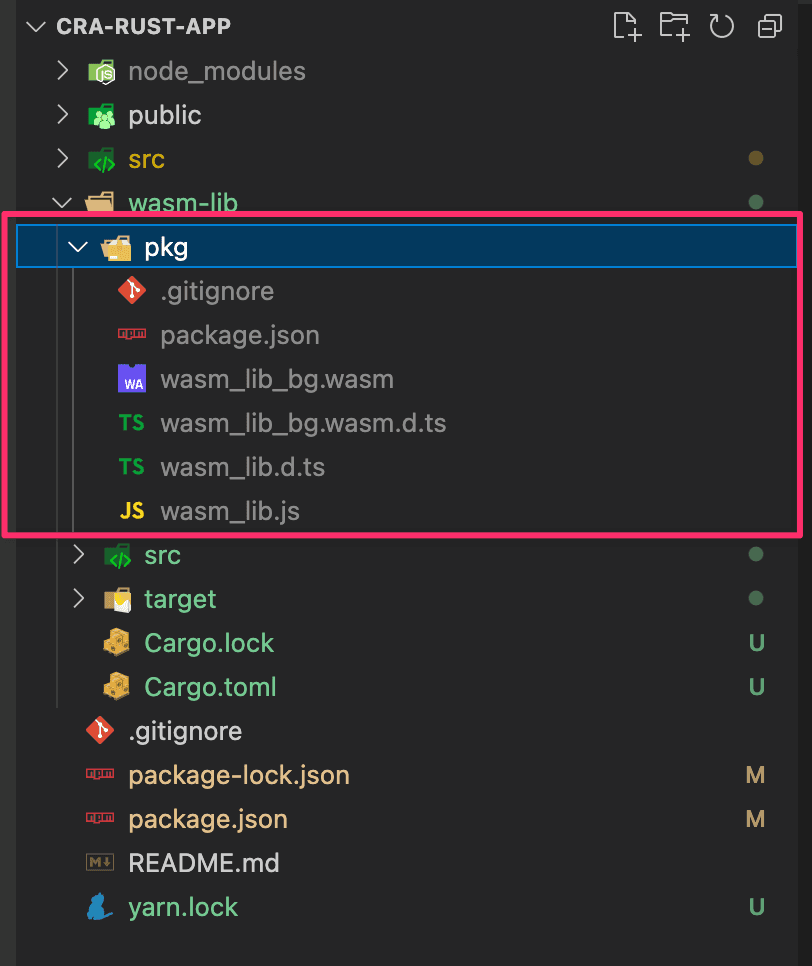Open the Cargo.toml file
The width and height of the screenshot is (812, 966).
210,687
